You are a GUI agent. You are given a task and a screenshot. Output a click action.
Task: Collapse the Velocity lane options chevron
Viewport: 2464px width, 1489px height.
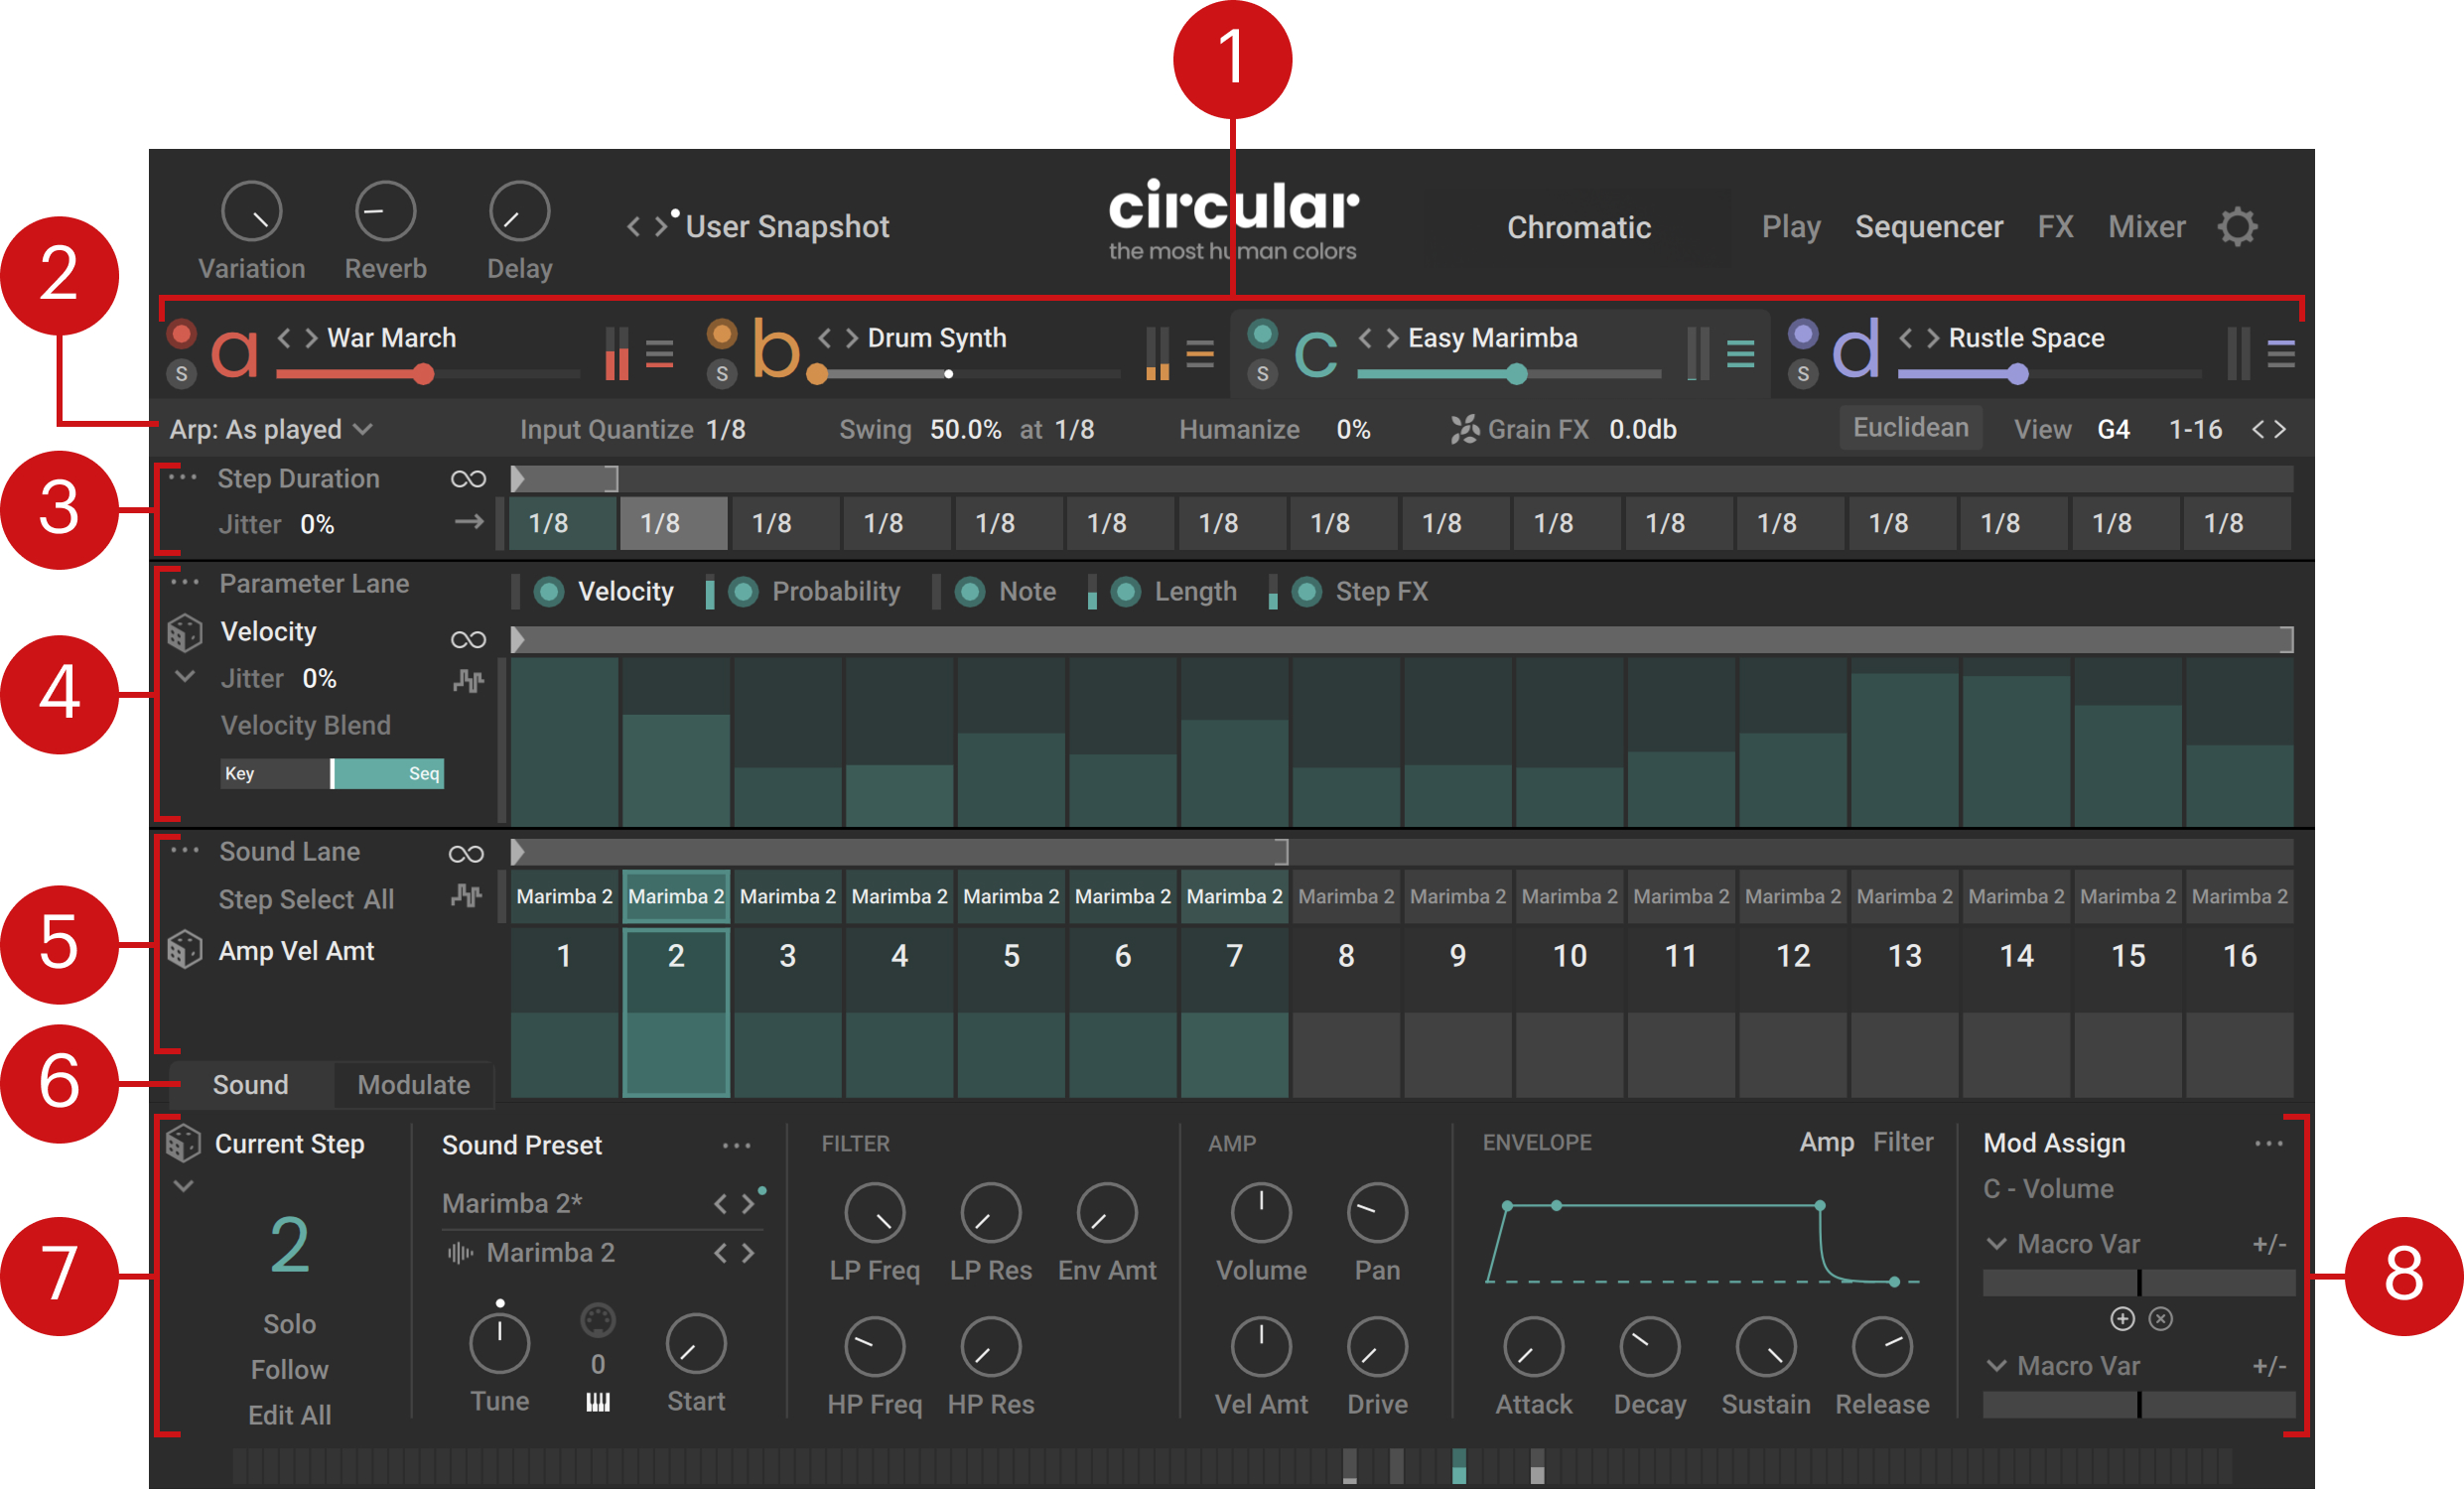(185, 677)
